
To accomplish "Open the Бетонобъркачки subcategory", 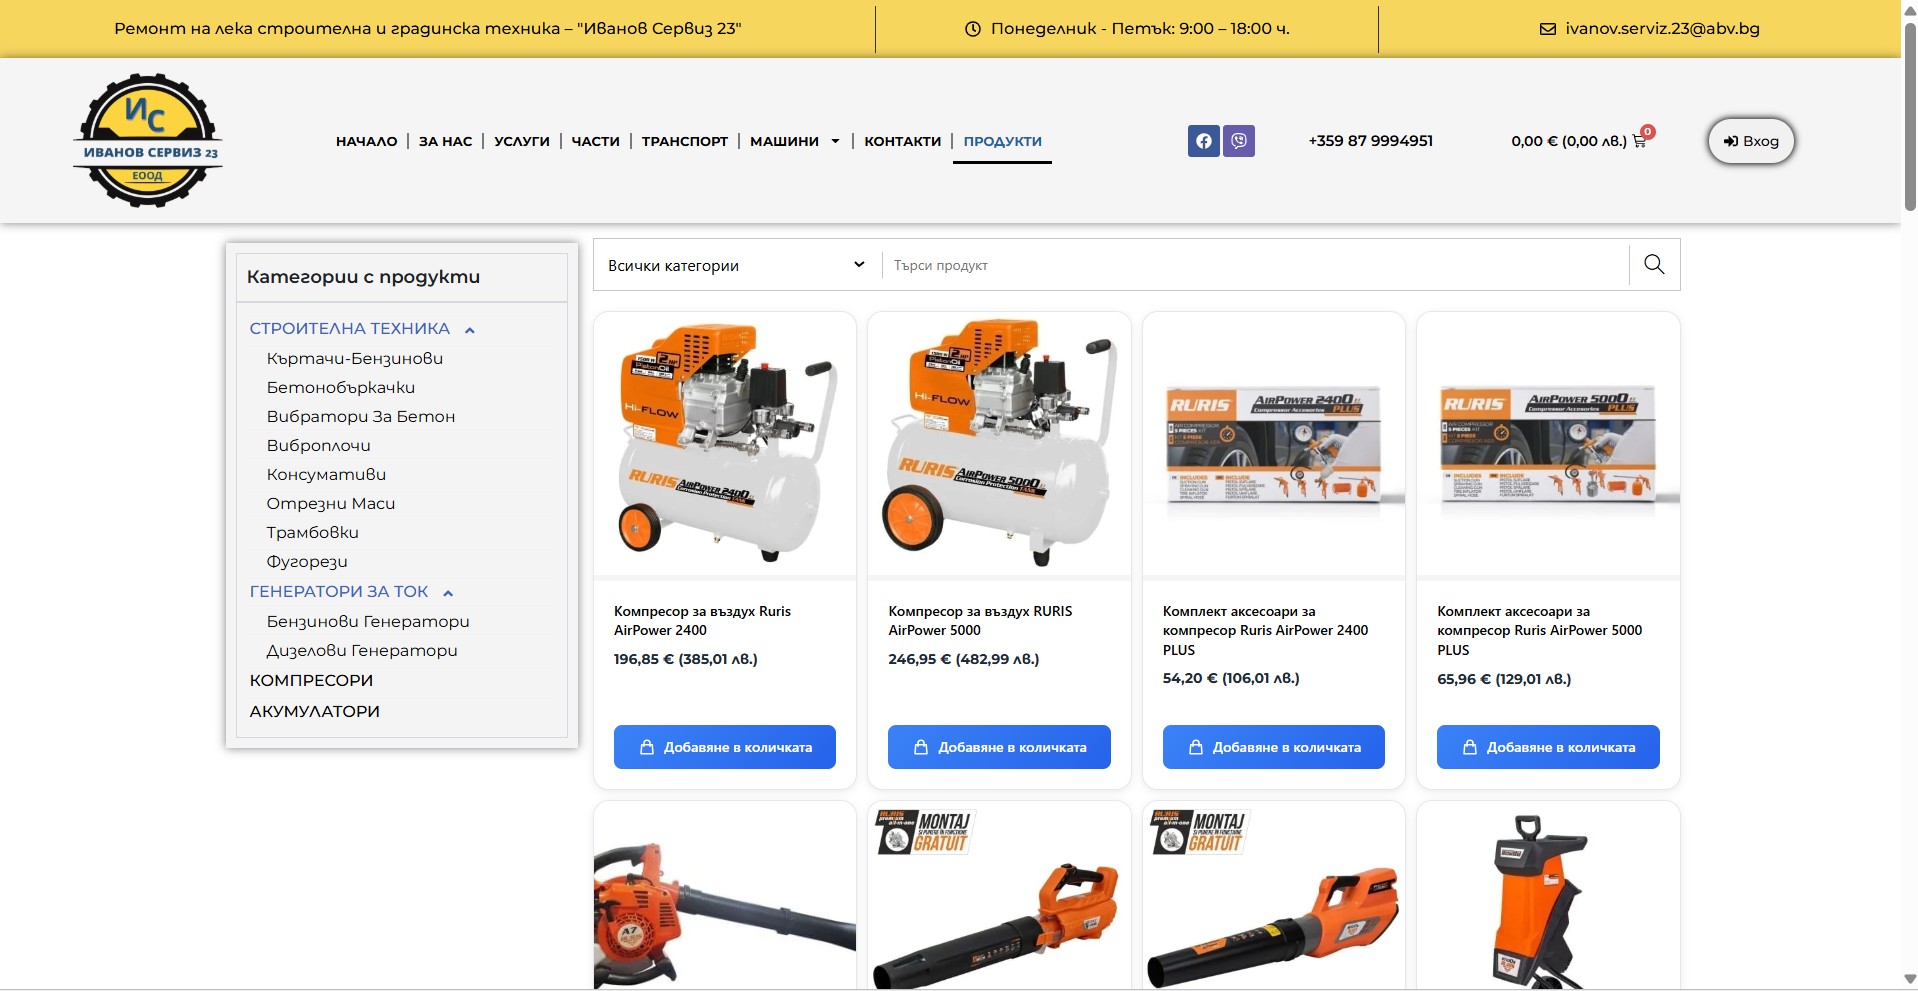I will click(340, 387).
